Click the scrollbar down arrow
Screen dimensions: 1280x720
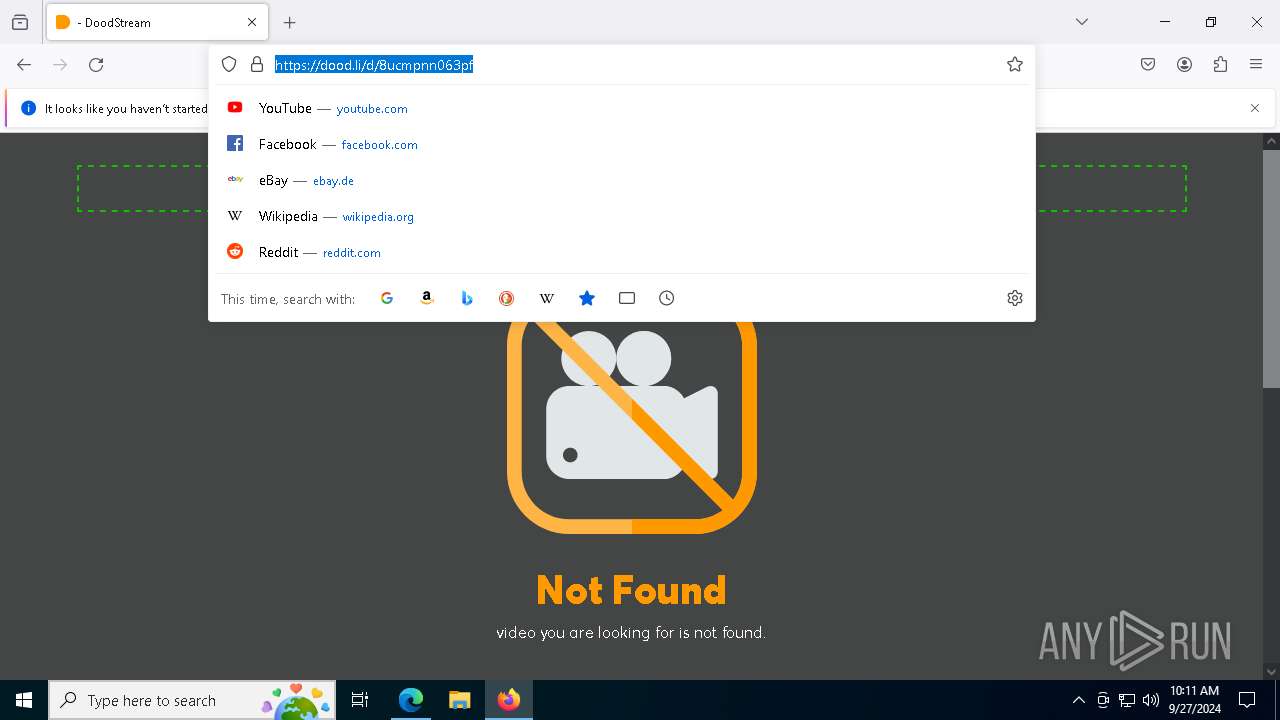[x=1271, y=672]
